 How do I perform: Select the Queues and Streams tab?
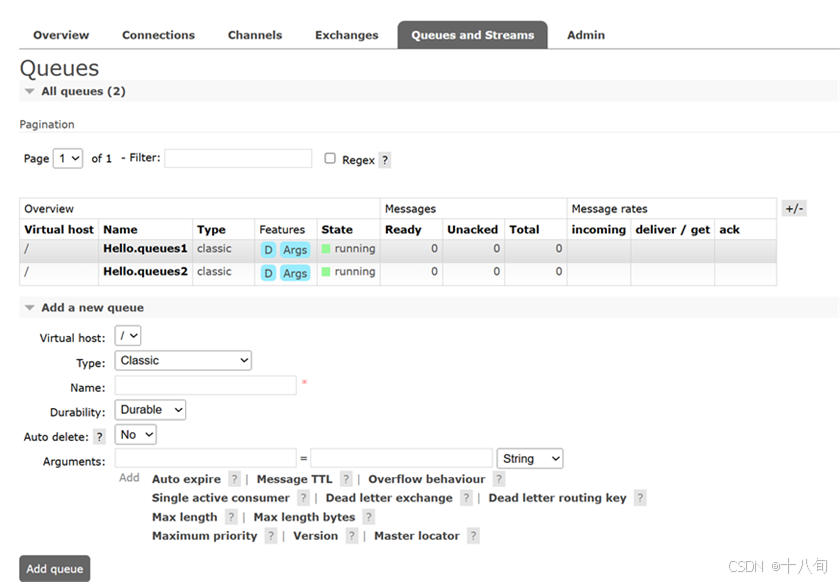tap(472, 35)
